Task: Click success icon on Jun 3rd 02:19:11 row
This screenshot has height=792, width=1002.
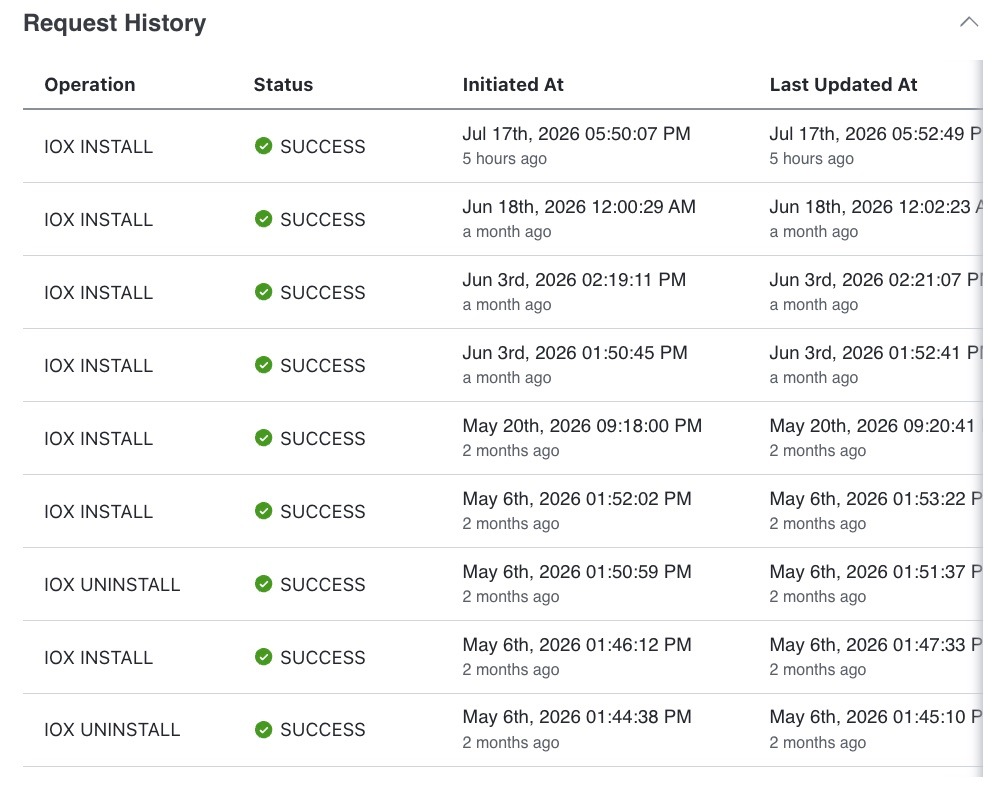Action: click(x=263, y=291)
